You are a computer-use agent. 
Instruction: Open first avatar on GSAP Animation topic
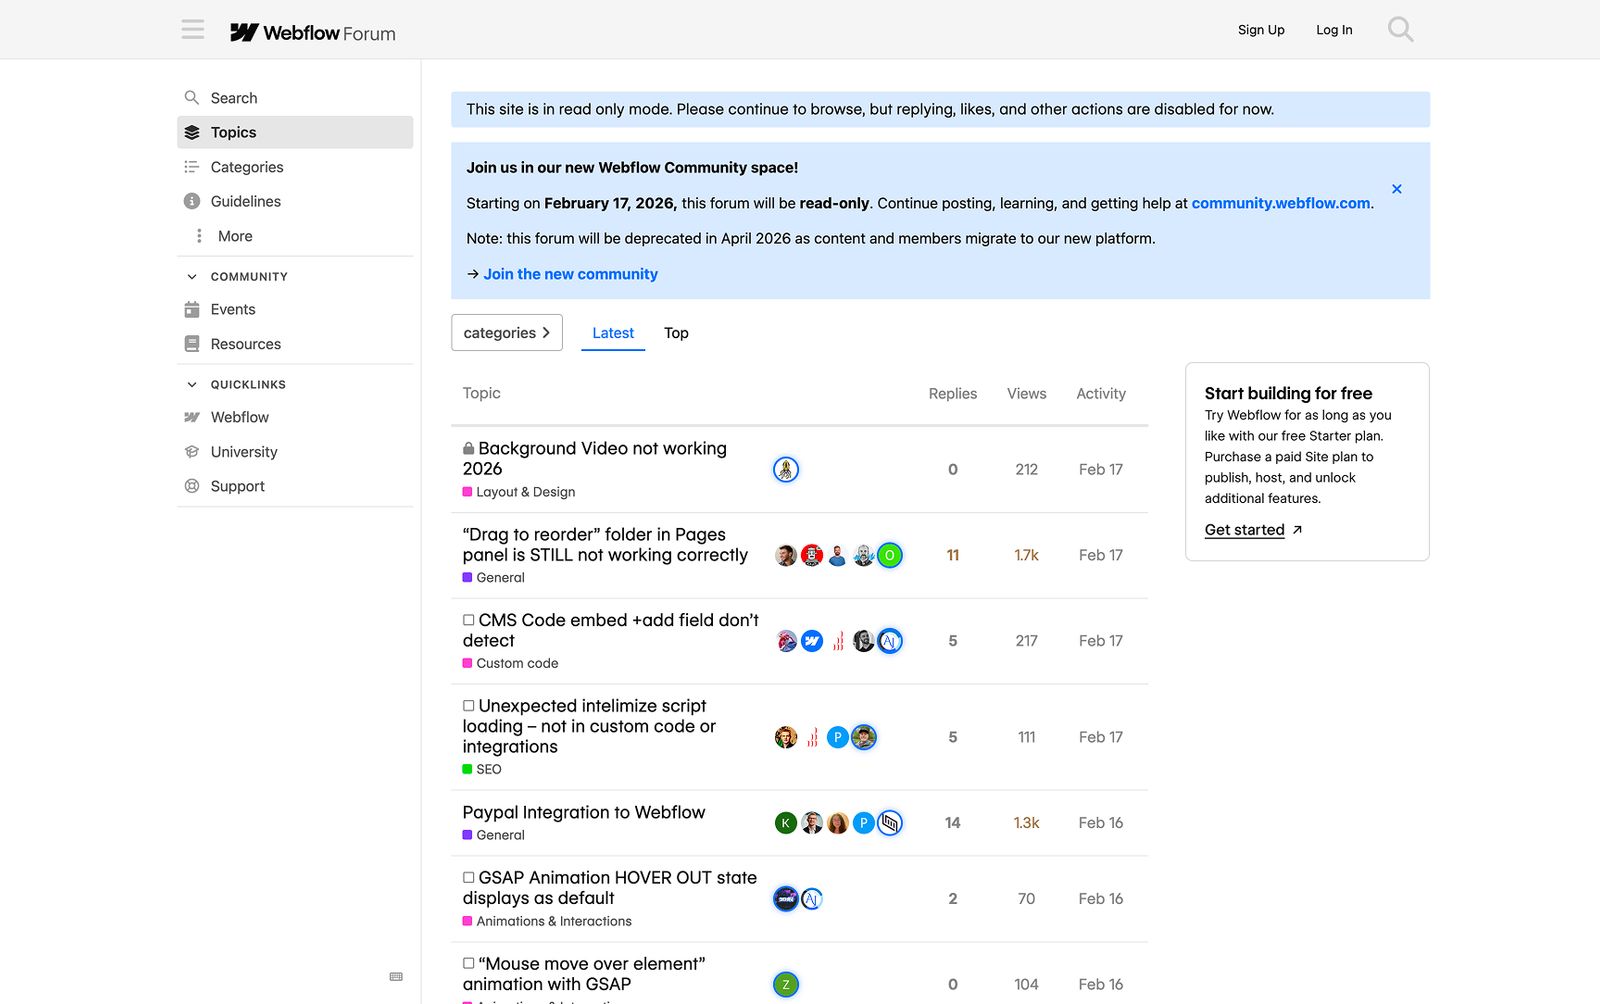[786, 899]
